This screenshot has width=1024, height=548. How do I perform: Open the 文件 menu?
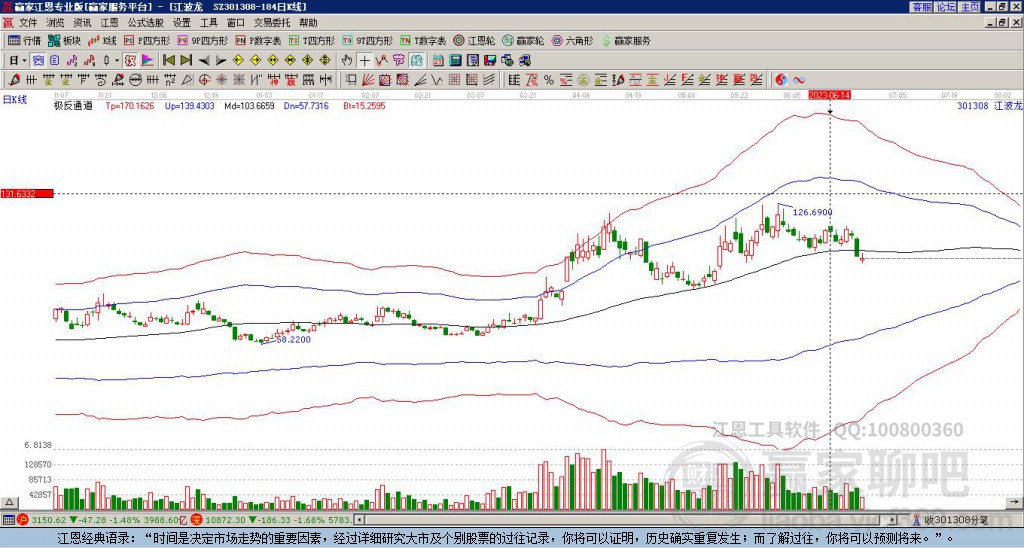[28, 23]
